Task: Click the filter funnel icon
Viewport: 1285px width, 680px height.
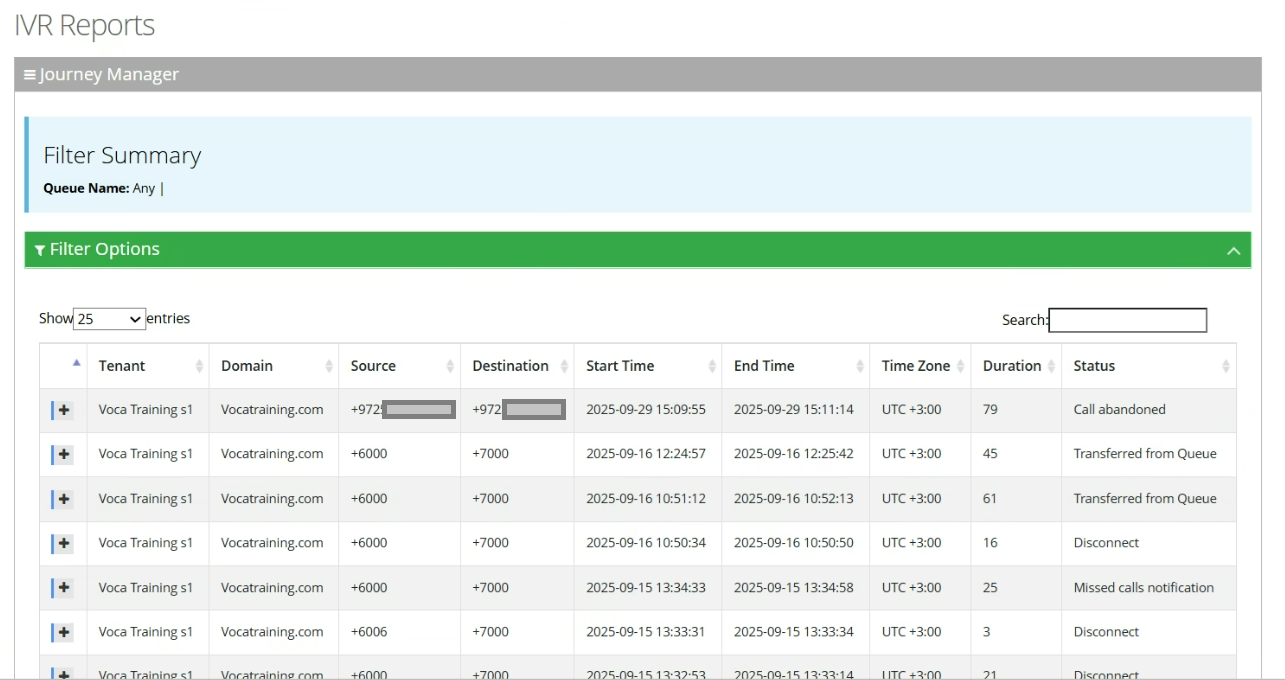Action: [40, 250]
